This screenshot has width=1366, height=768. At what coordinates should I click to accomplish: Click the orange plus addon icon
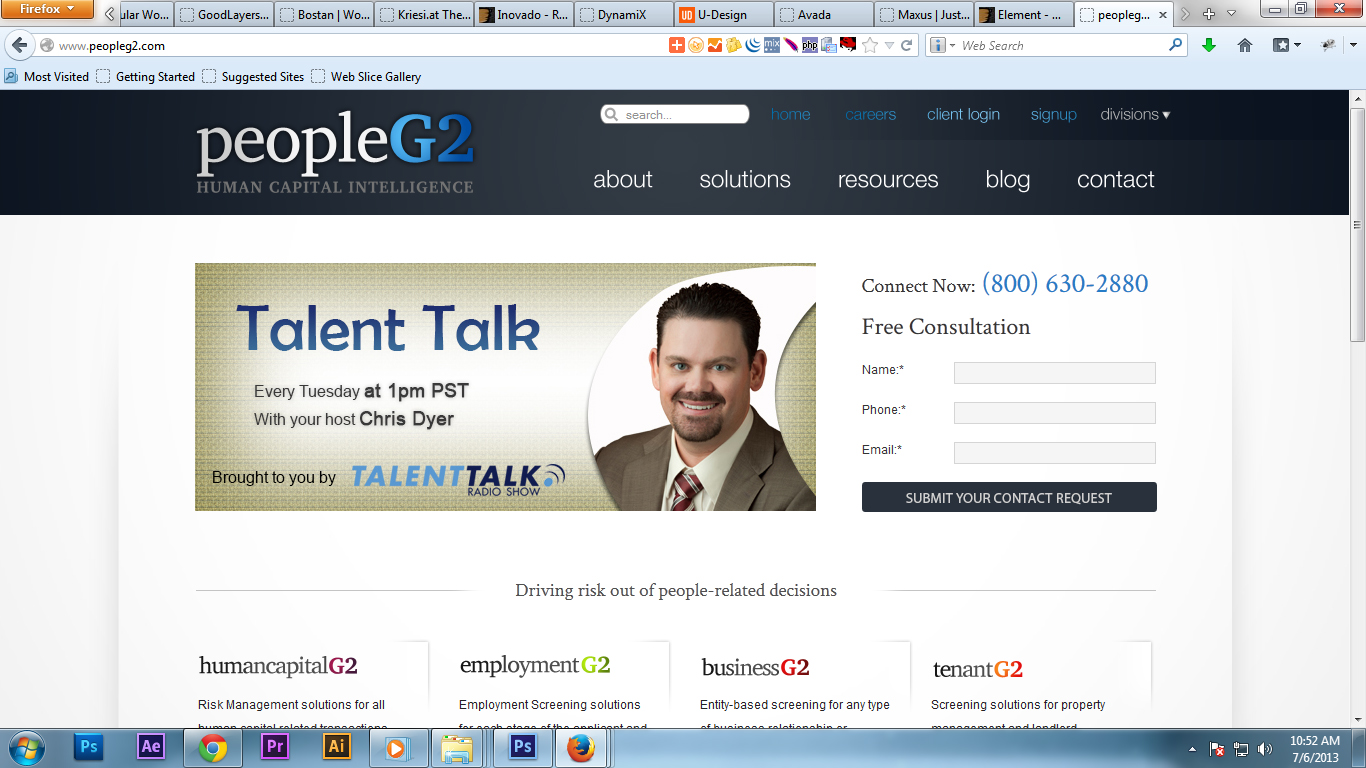pos(677,45)
